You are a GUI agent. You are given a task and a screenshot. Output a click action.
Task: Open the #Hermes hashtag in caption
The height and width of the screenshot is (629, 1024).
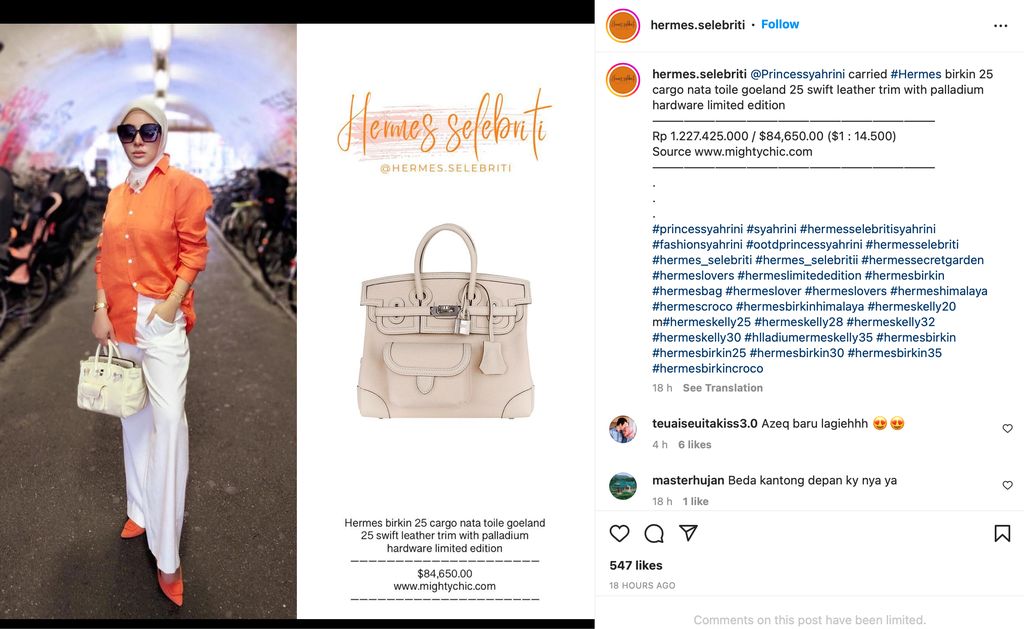pos(916,74)
